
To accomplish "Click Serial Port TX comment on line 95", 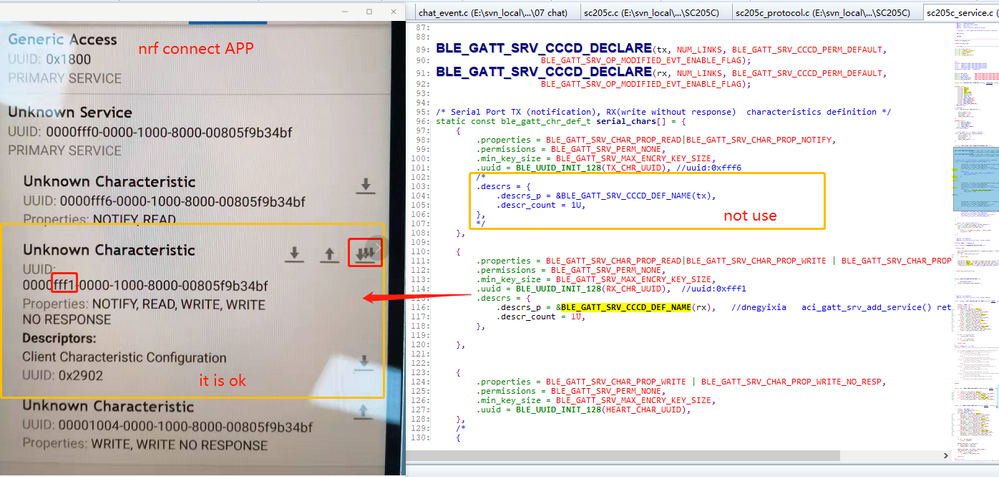I will 663,112.
